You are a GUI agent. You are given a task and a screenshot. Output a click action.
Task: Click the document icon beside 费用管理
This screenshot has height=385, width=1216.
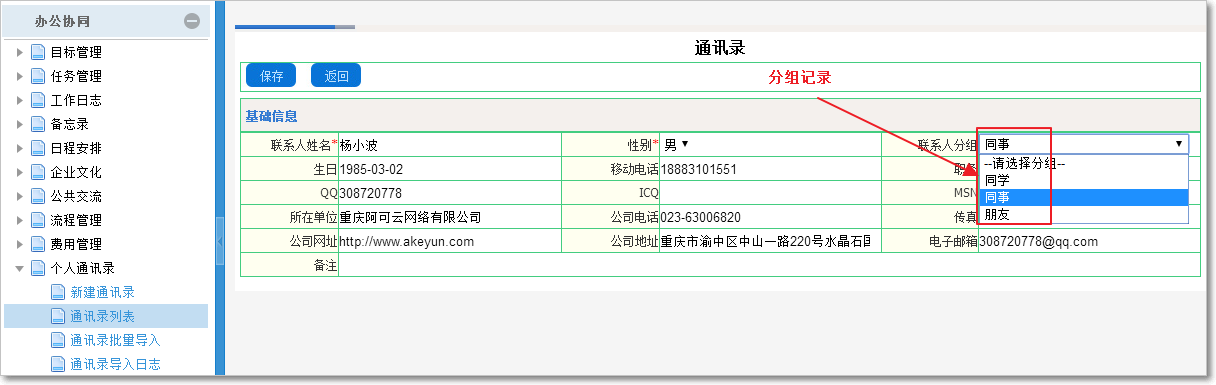coord(38,244)
